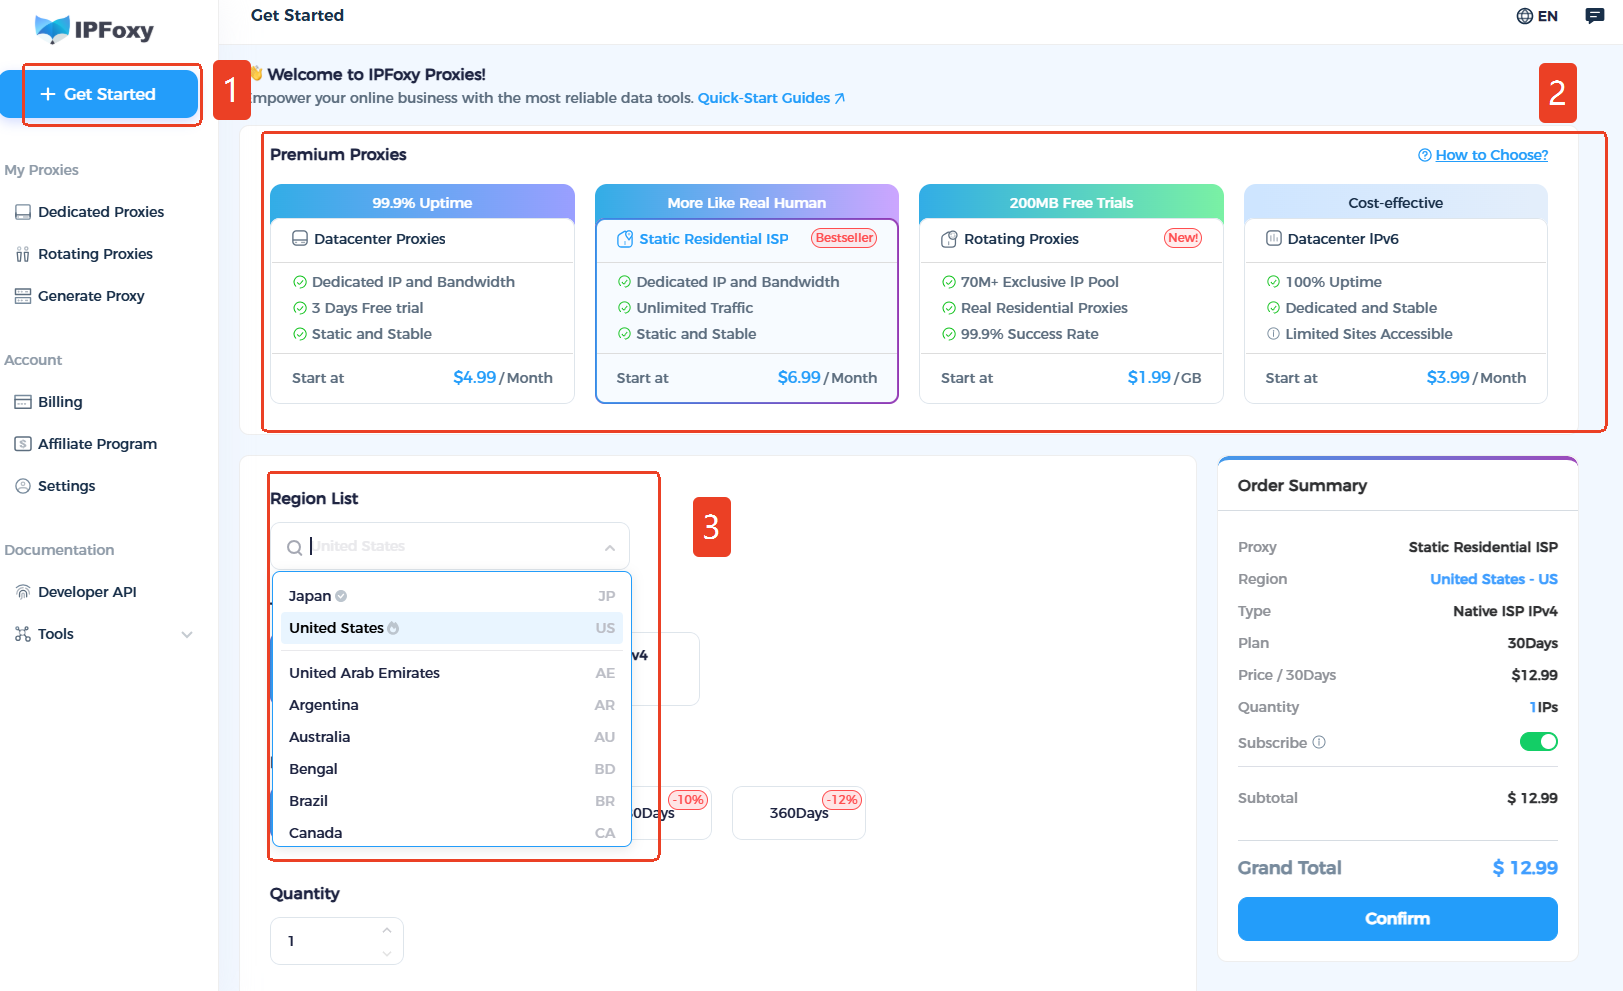Viewport: 1623px width, 991px height.
Task: Click the Datacenter Proxies card icon
Action: point(299,239)
